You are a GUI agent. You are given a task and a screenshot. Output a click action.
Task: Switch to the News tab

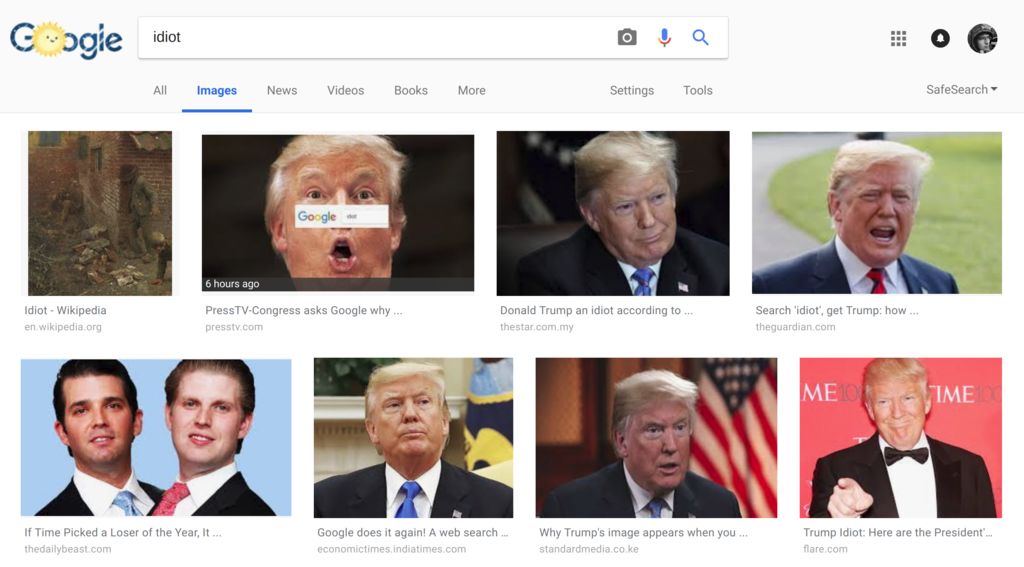click(282, 90)
